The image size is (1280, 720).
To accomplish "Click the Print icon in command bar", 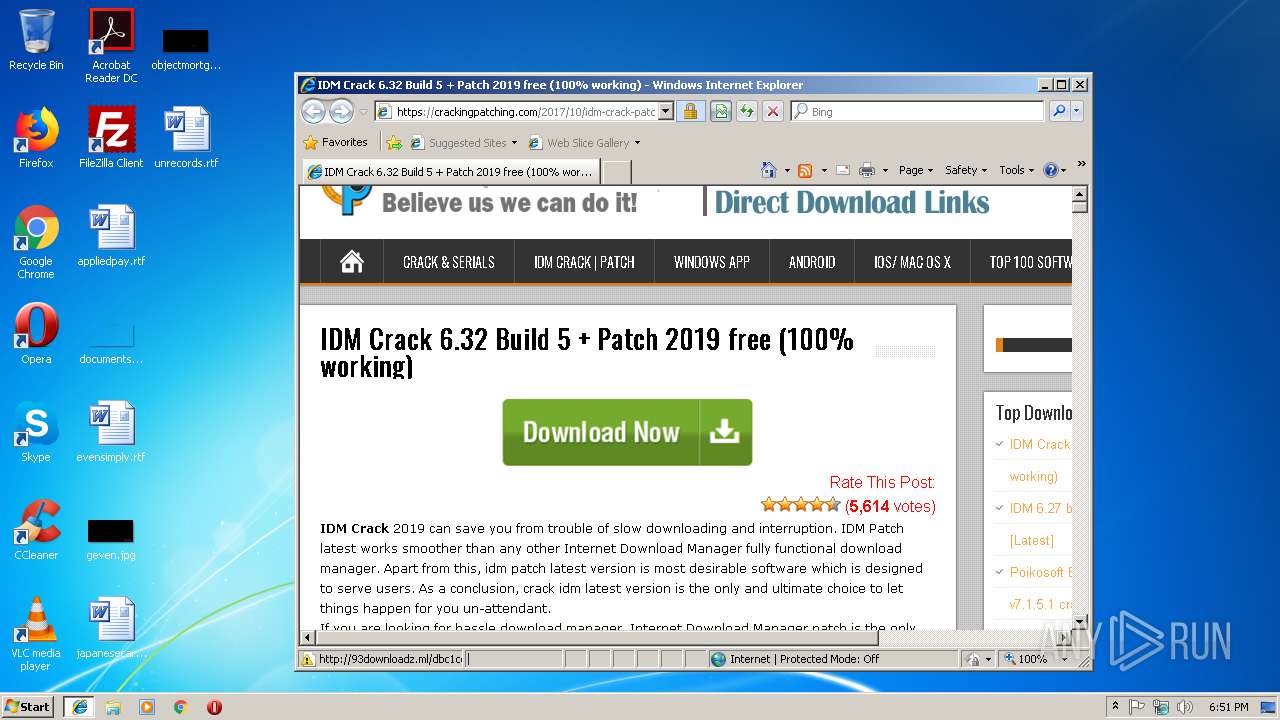I will point(867,170).
